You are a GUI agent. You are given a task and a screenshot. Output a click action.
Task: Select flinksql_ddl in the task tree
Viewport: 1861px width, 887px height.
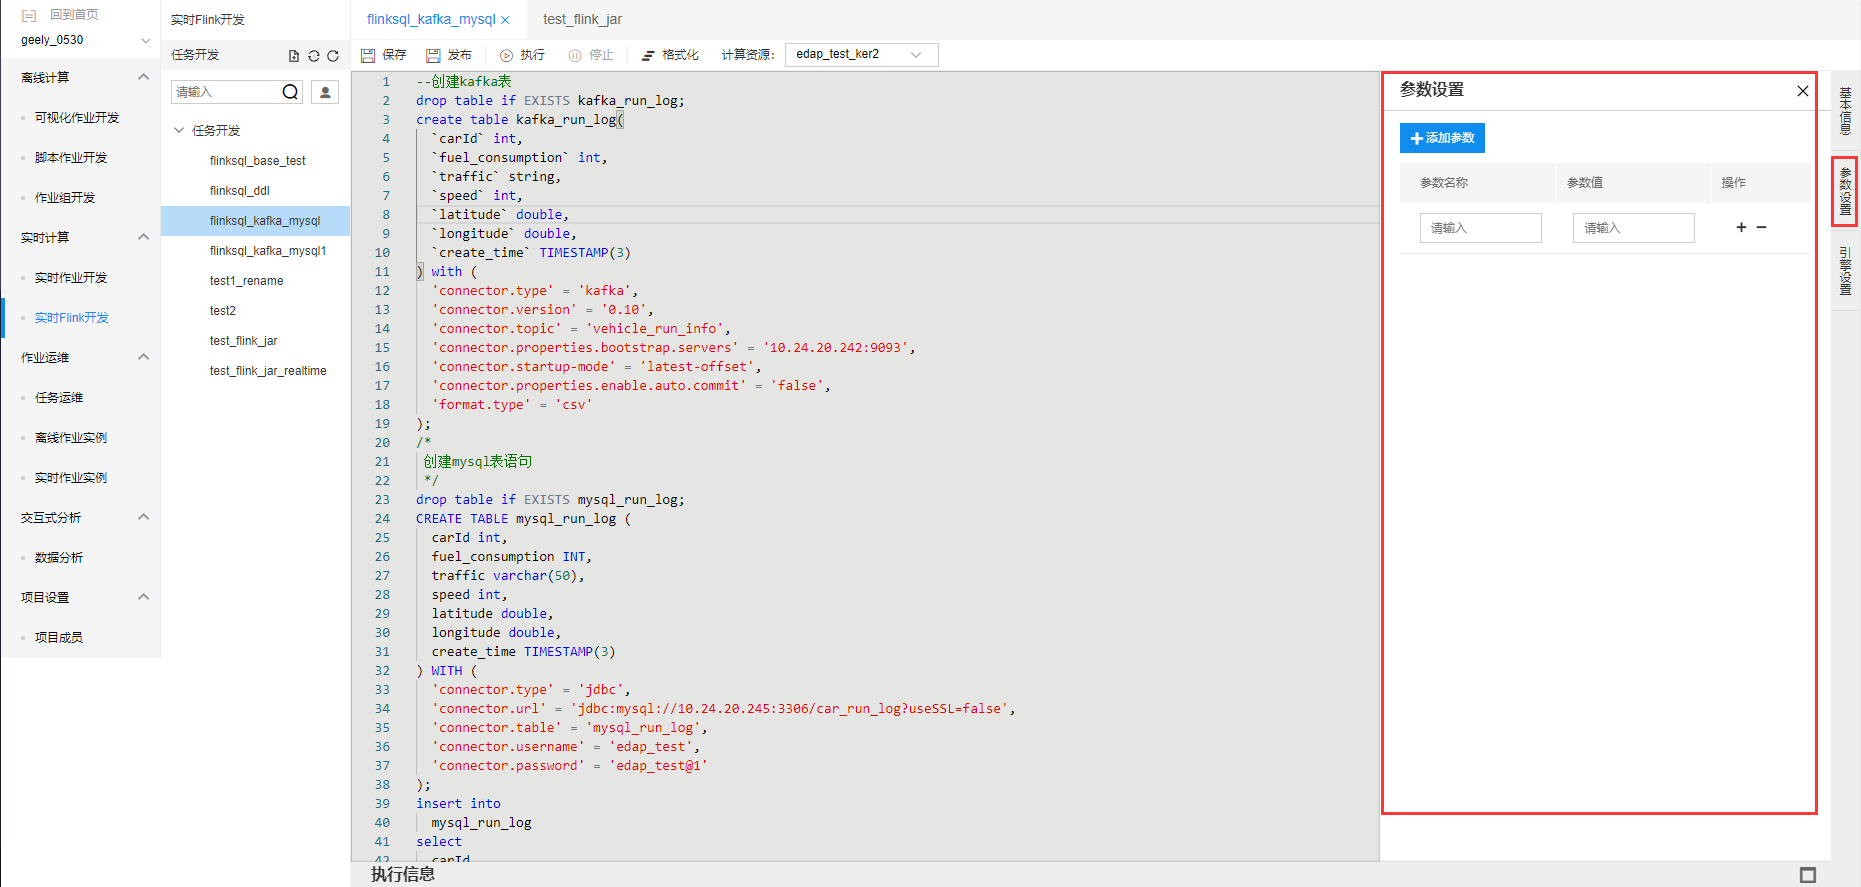point(240,191)
